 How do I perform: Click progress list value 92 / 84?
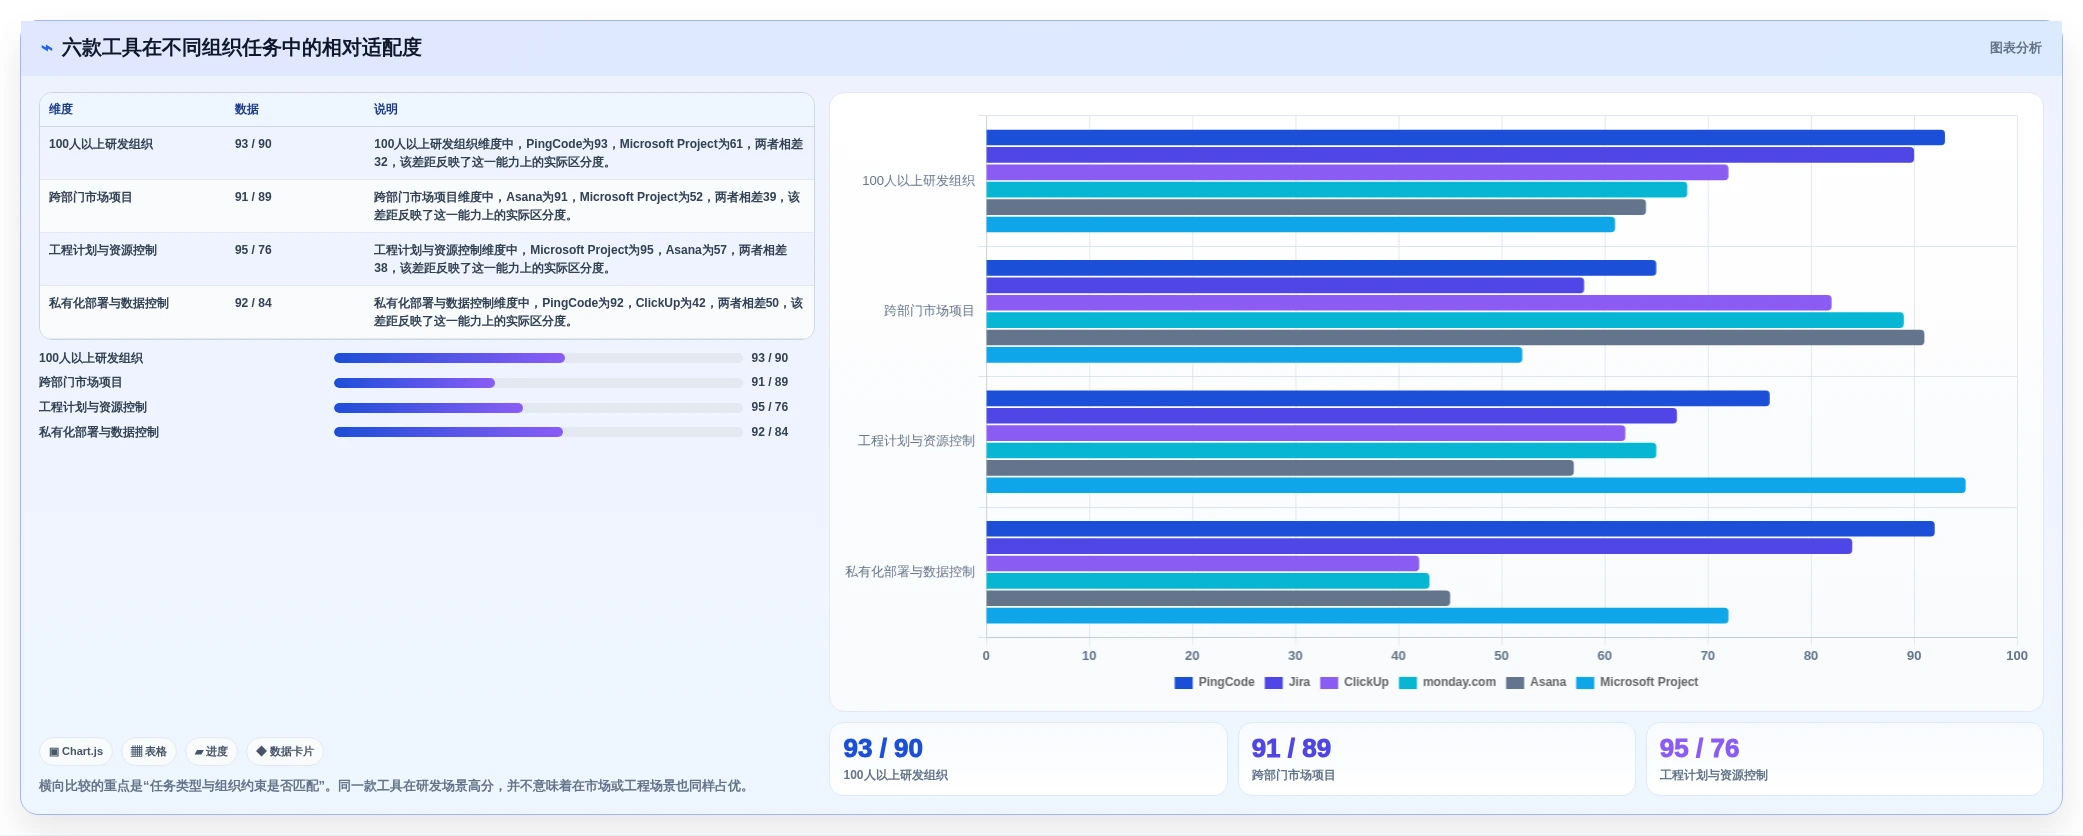click(770, 432)
